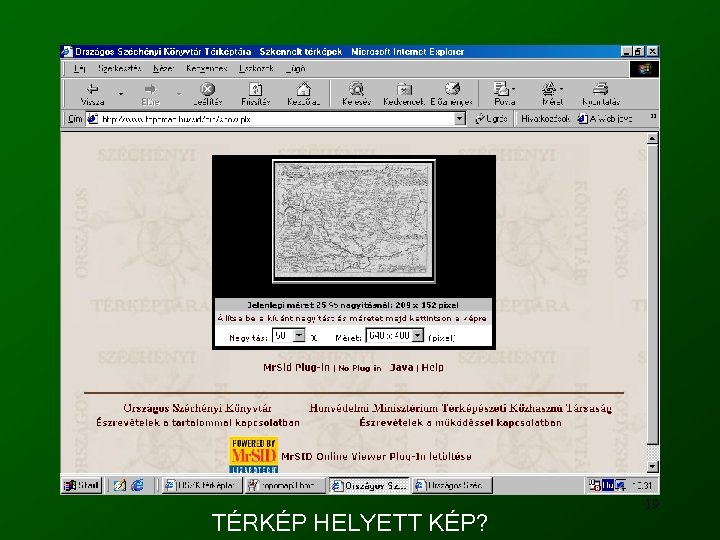Open the Help link below viewer
Screen dimensions: 720x540
pyautogui.click(x=433, y=367)
